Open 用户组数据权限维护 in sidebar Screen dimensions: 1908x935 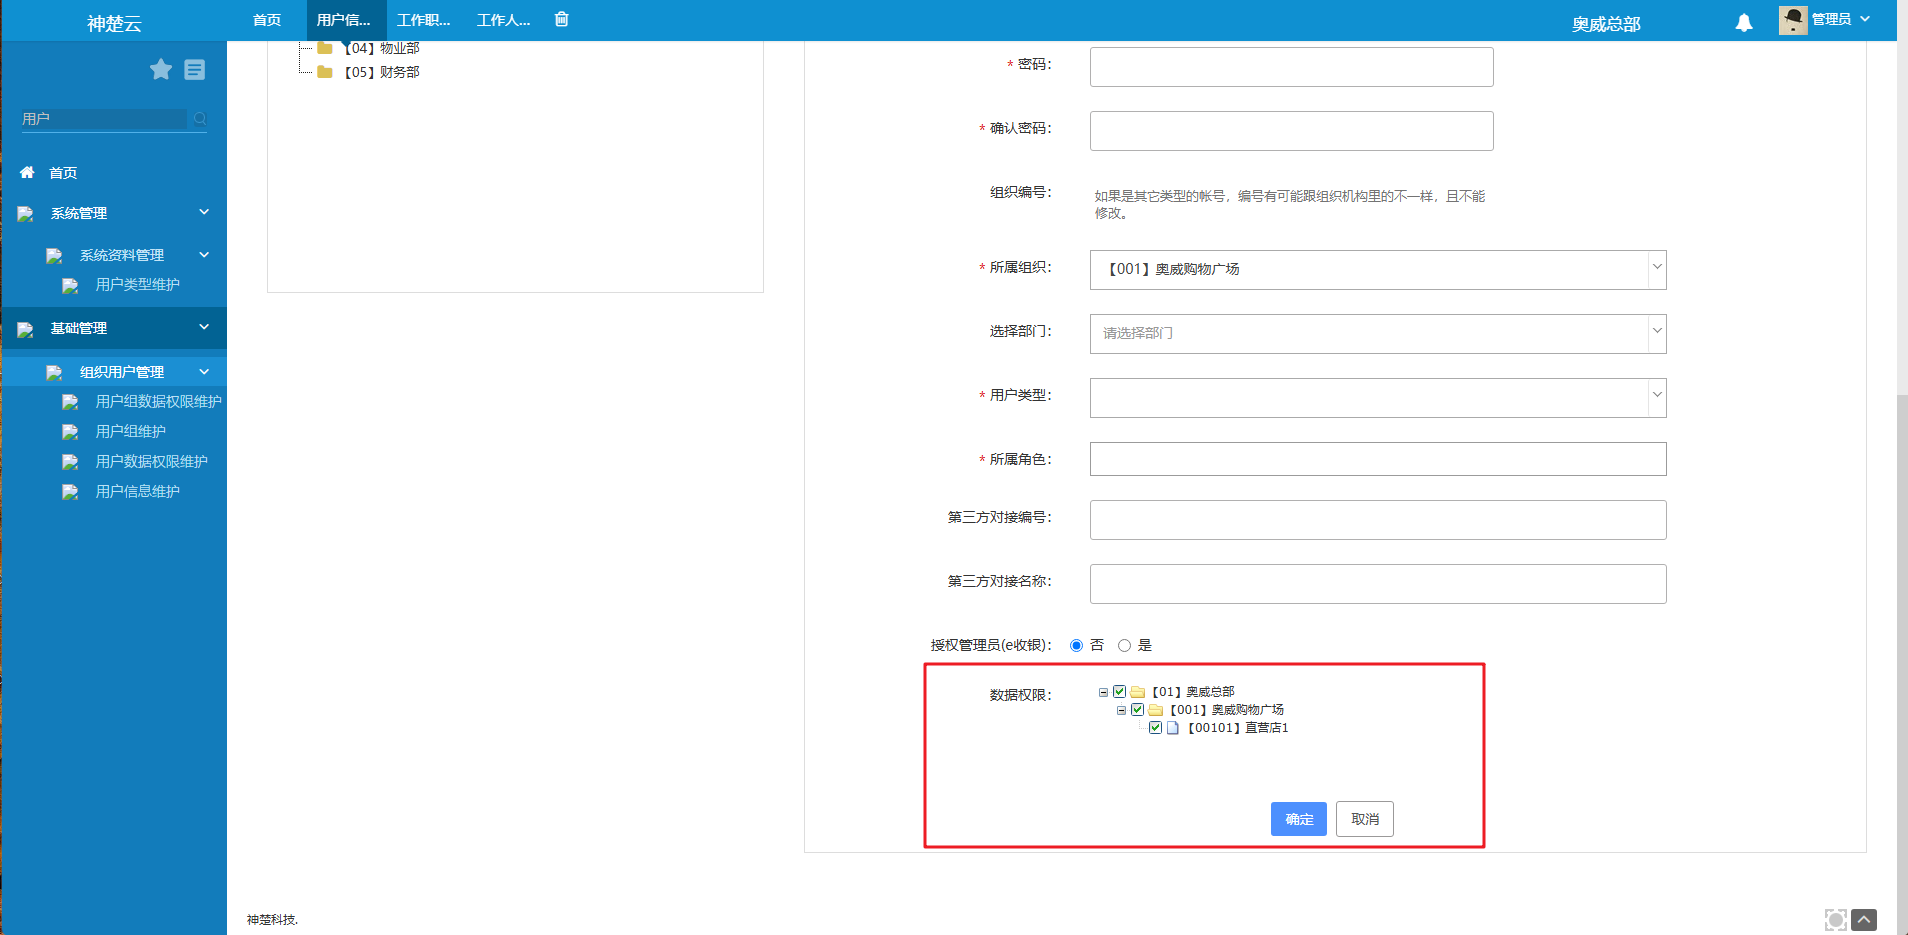[x=159, y=402]
